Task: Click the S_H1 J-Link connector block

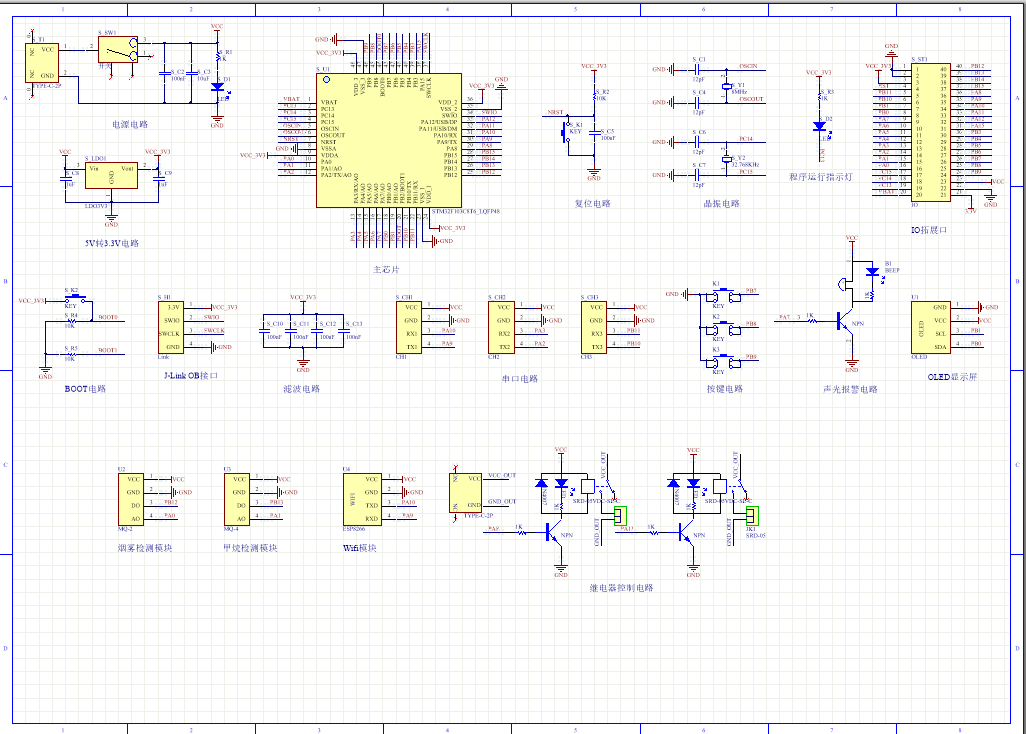Action: click(x=171, y=327)
